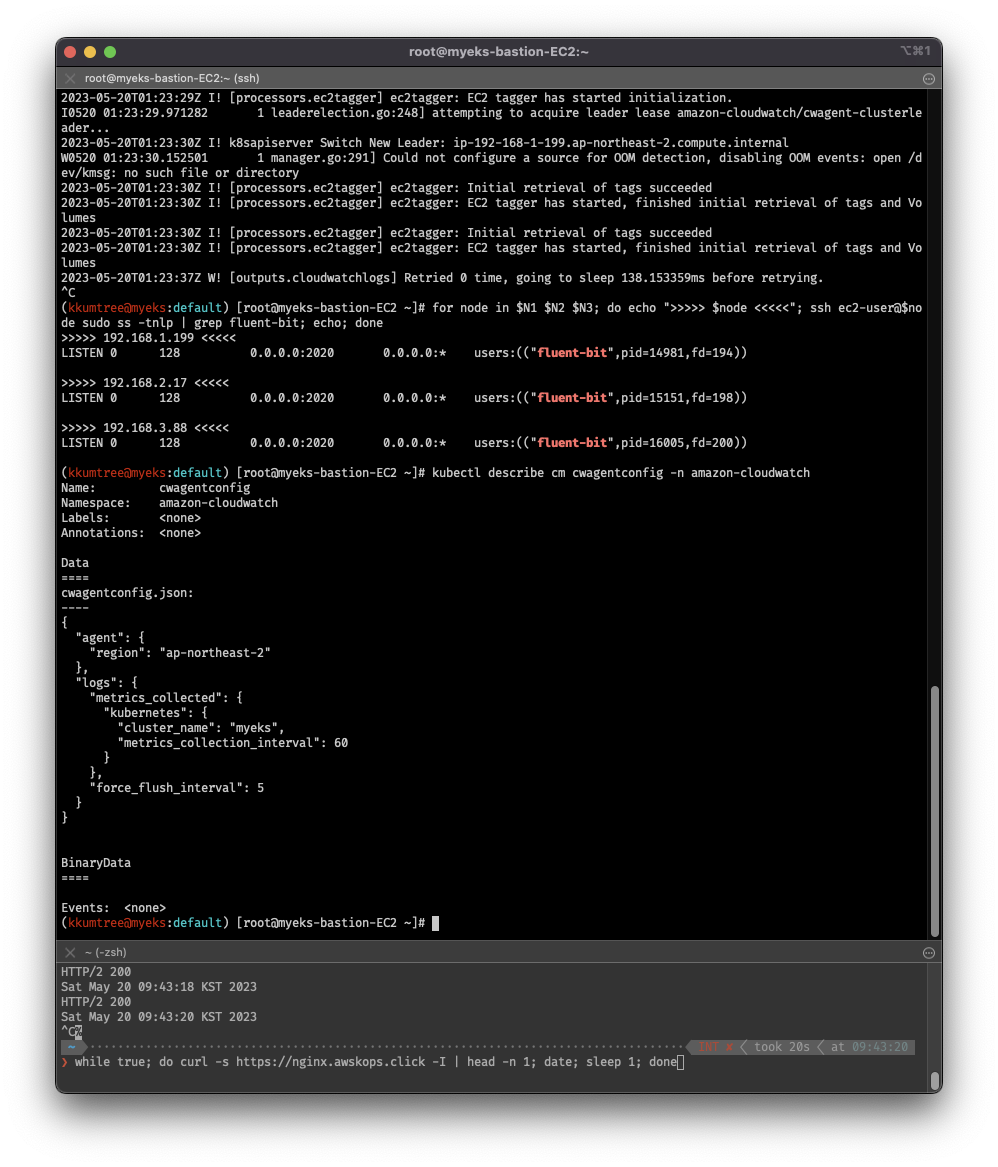The width and height of the screenshot is (998, 1167).
Task: Click the Sat May 20 09:43:18 KST 2023 line
Action: click(x=159, y=987)
